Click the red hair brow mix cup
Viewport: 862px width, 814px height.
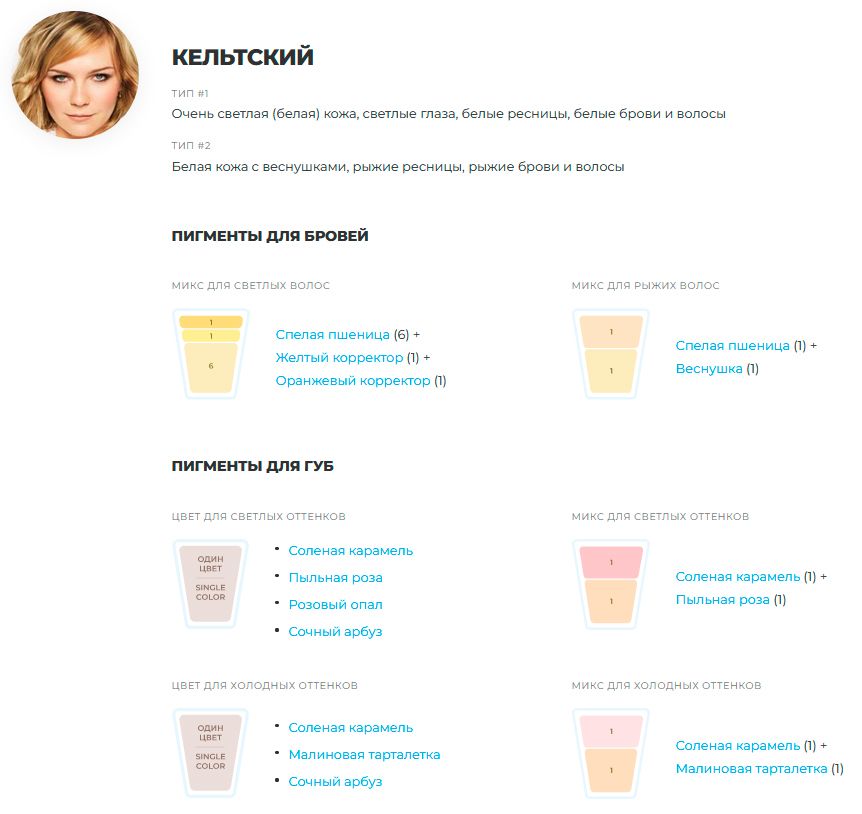611,353
